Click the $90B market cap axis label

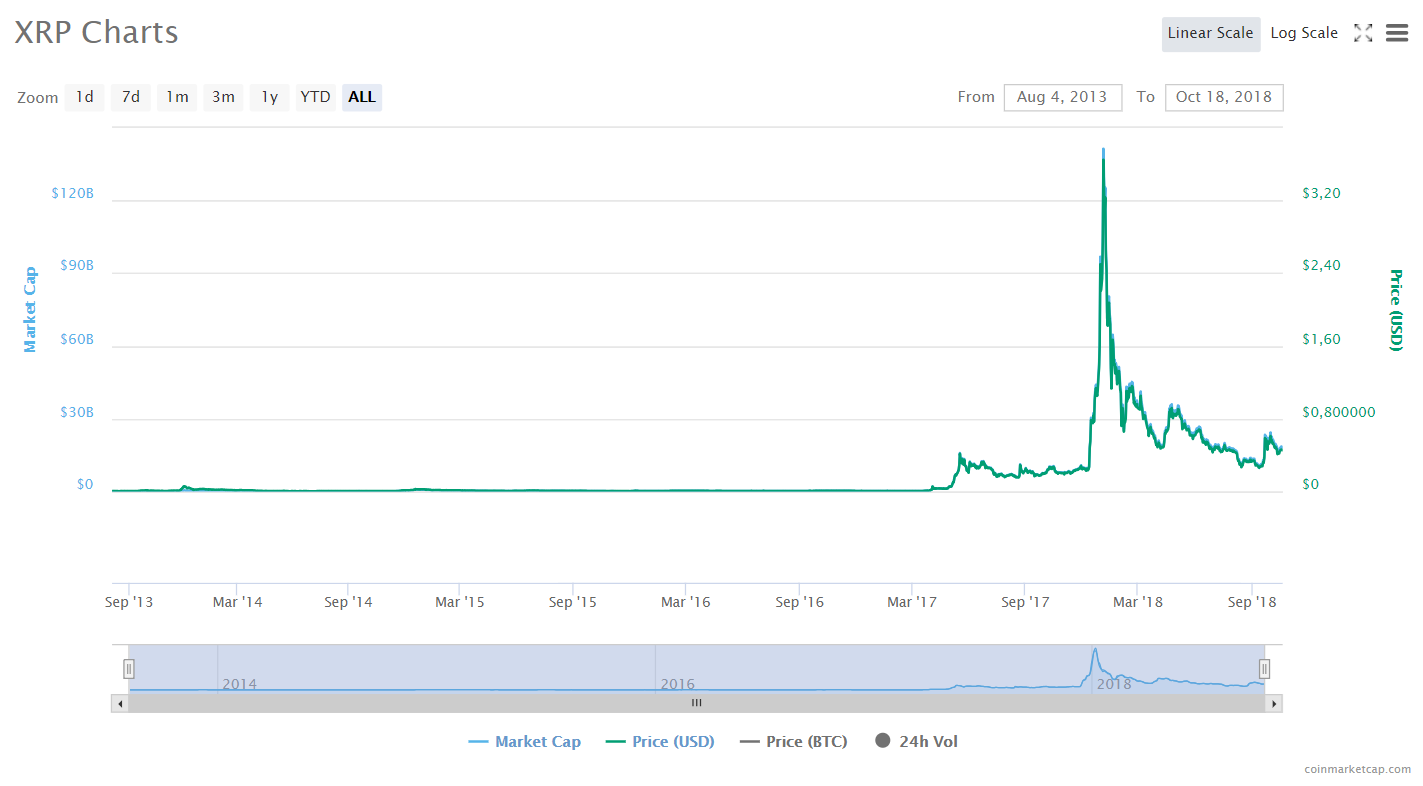pos(76,266)
